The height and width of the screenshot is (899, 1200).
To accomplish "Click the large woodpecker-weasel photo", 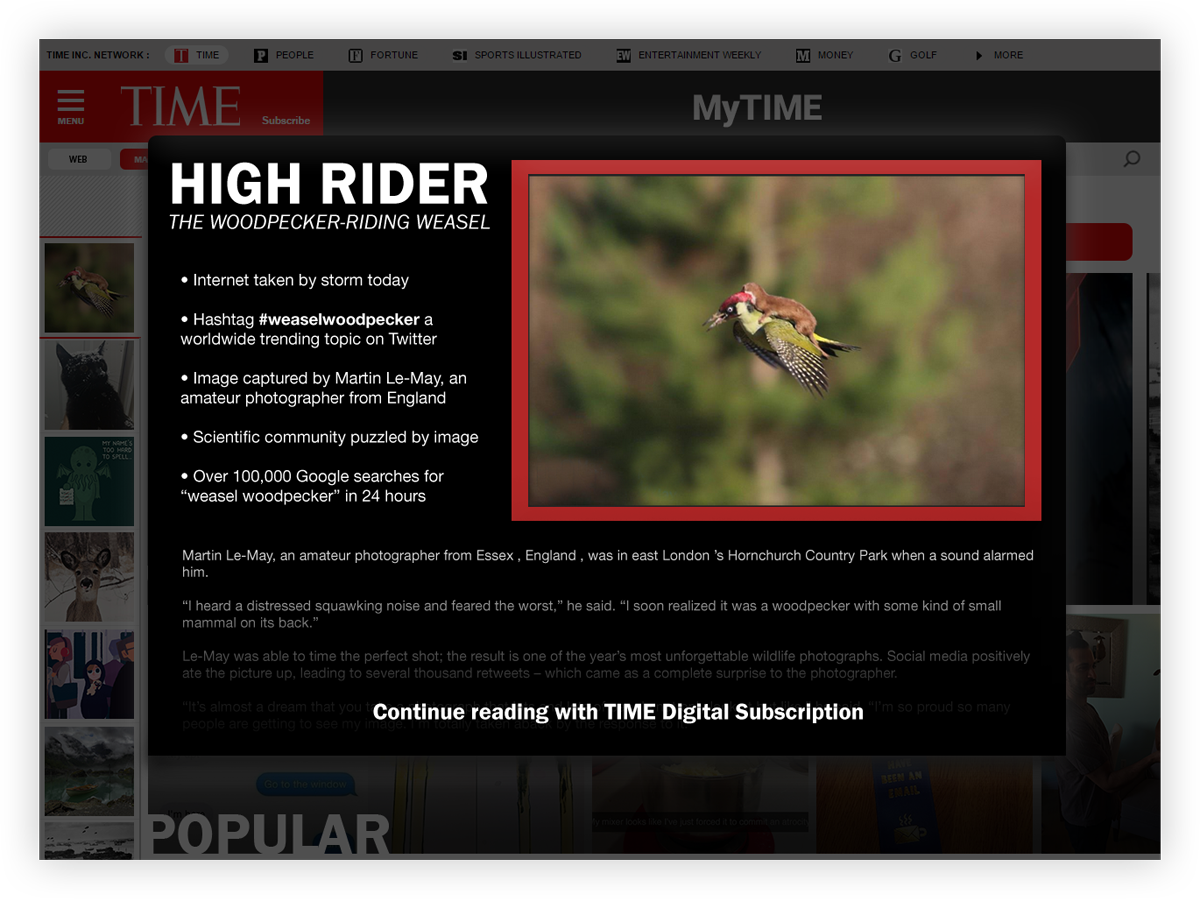I will coord(776,341).
